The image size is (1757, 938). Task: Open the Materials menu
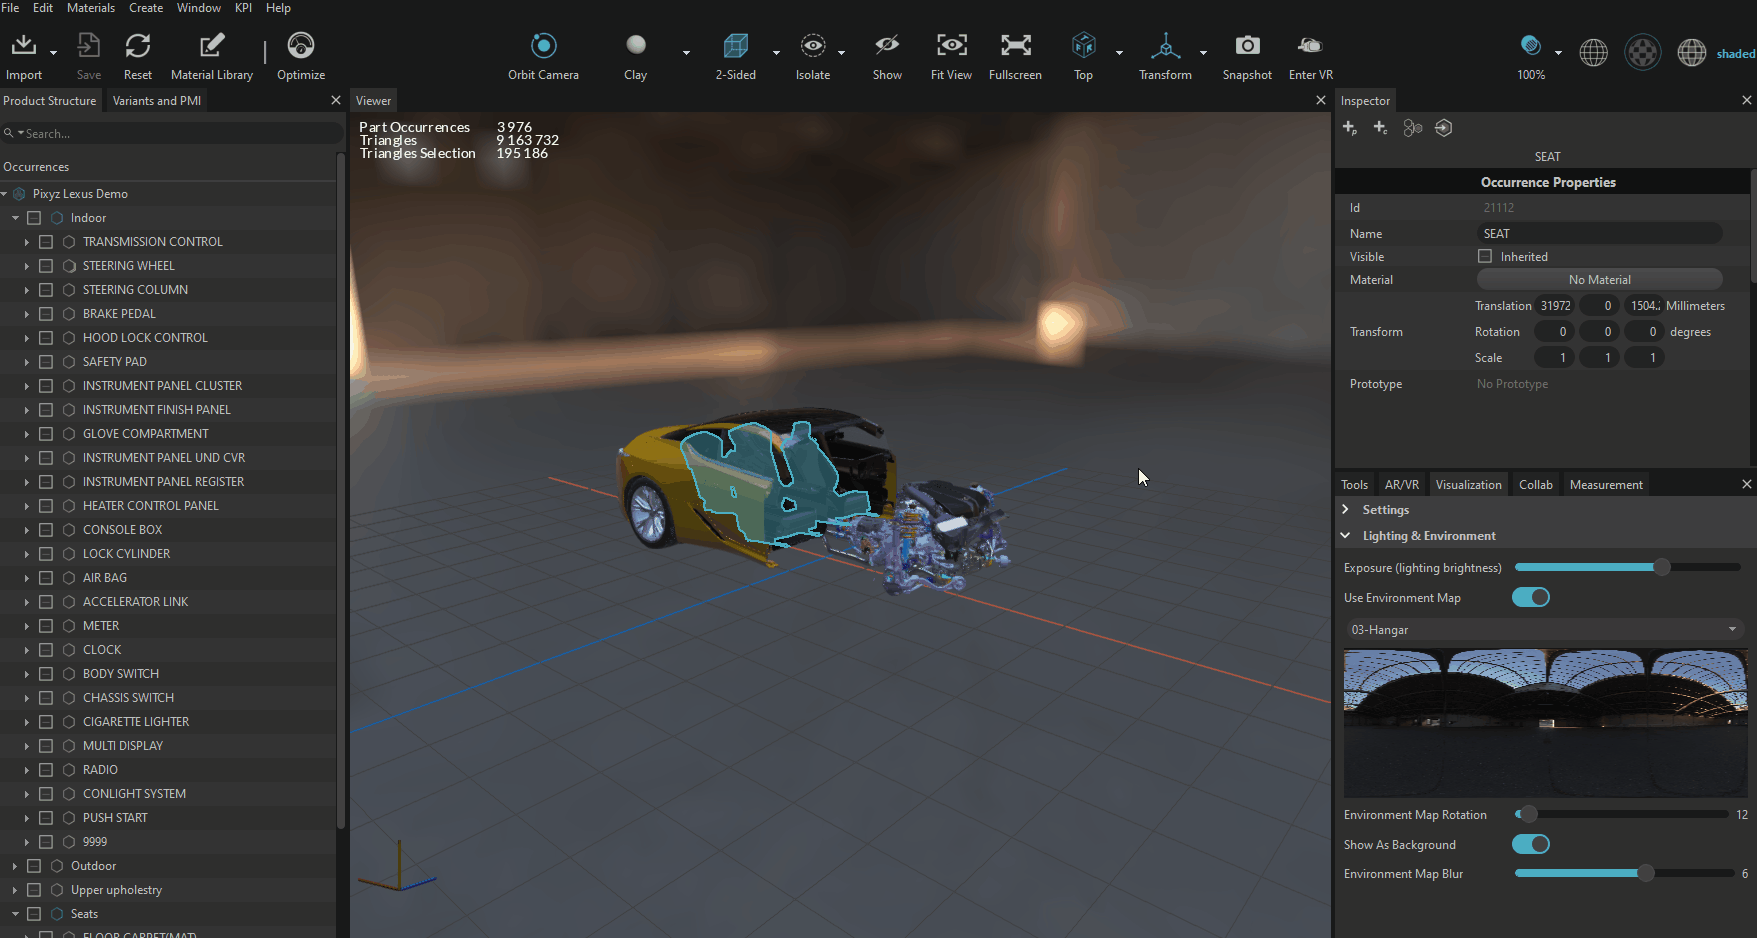coord(91,8)
